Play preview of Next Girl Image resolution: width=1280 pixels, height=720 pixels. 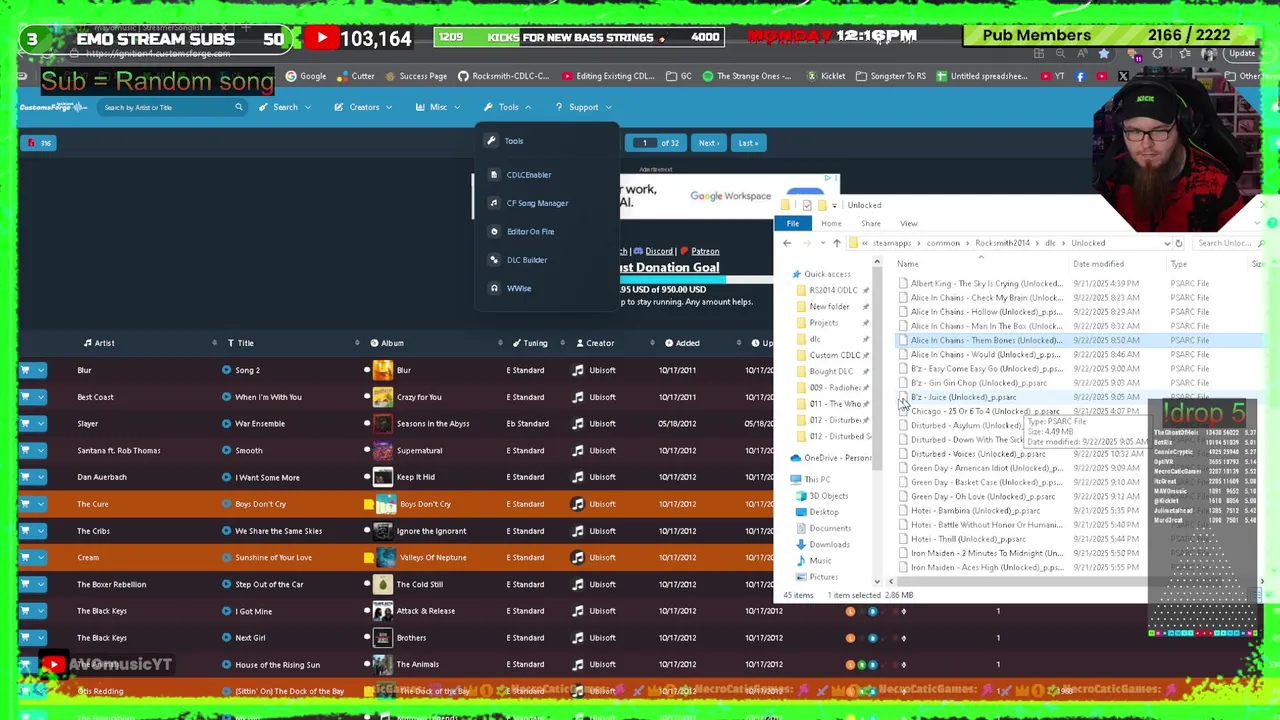[227, 638]
